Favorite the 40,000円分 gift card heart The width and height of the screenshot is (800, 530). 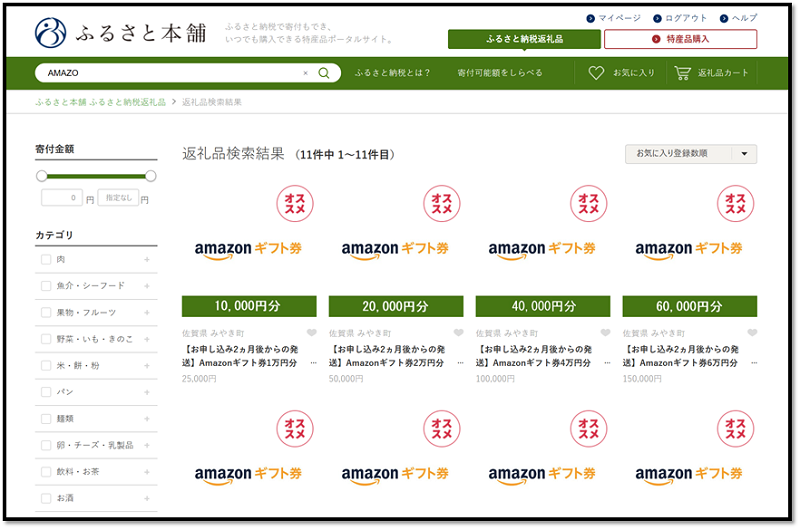click(605, 333)
